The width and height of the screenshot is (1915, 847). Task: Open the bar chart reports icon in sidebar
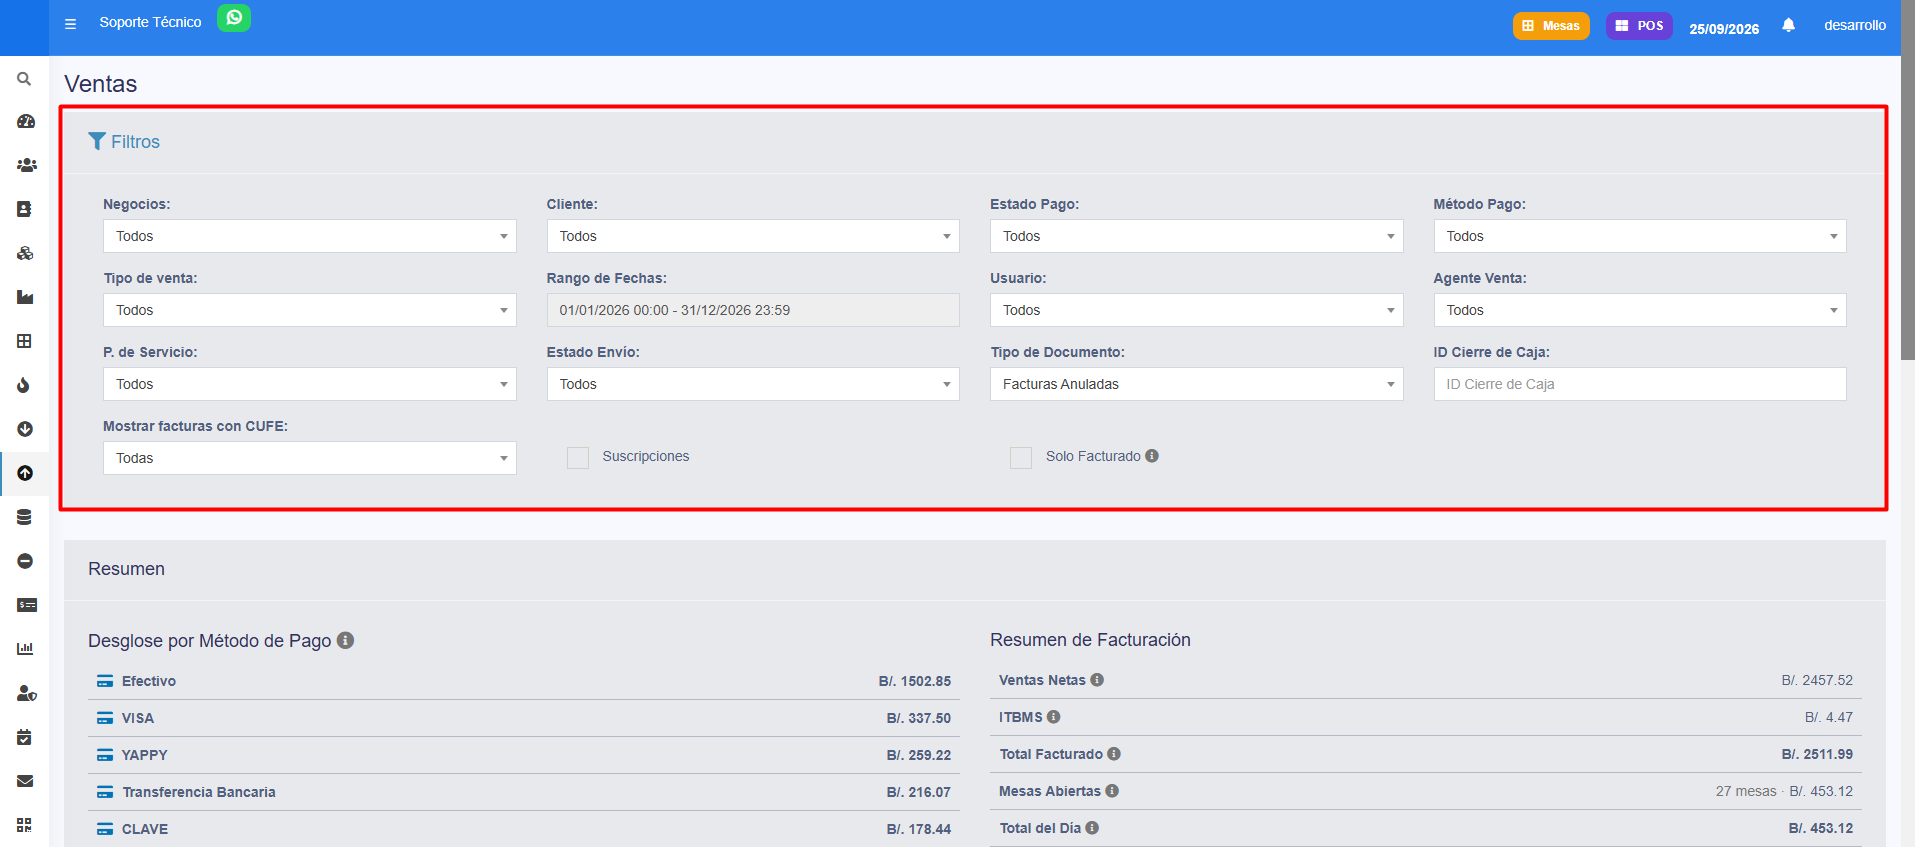pyautogui.click(x=25, y=649)
